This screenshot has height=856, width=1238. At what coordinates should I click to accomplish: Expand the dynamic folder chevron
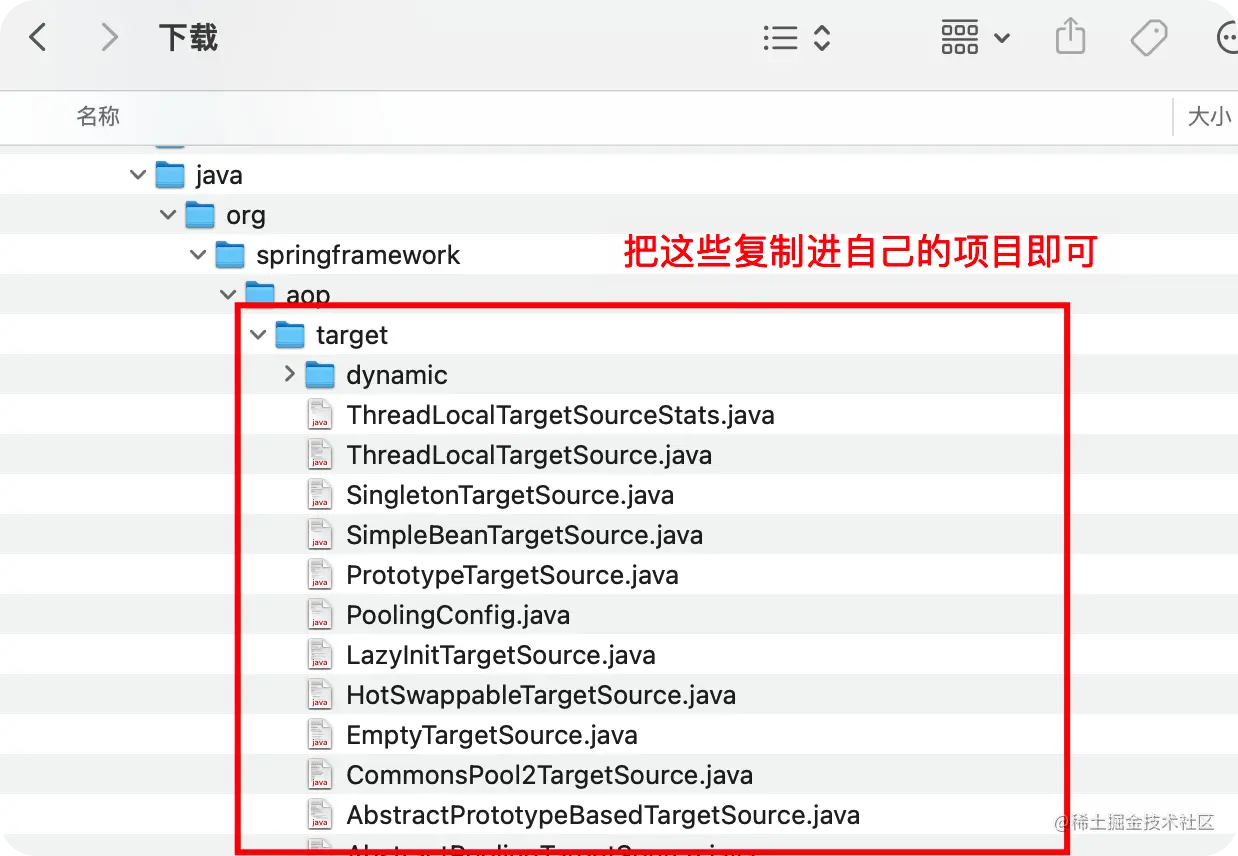click(x=290, y=374)
